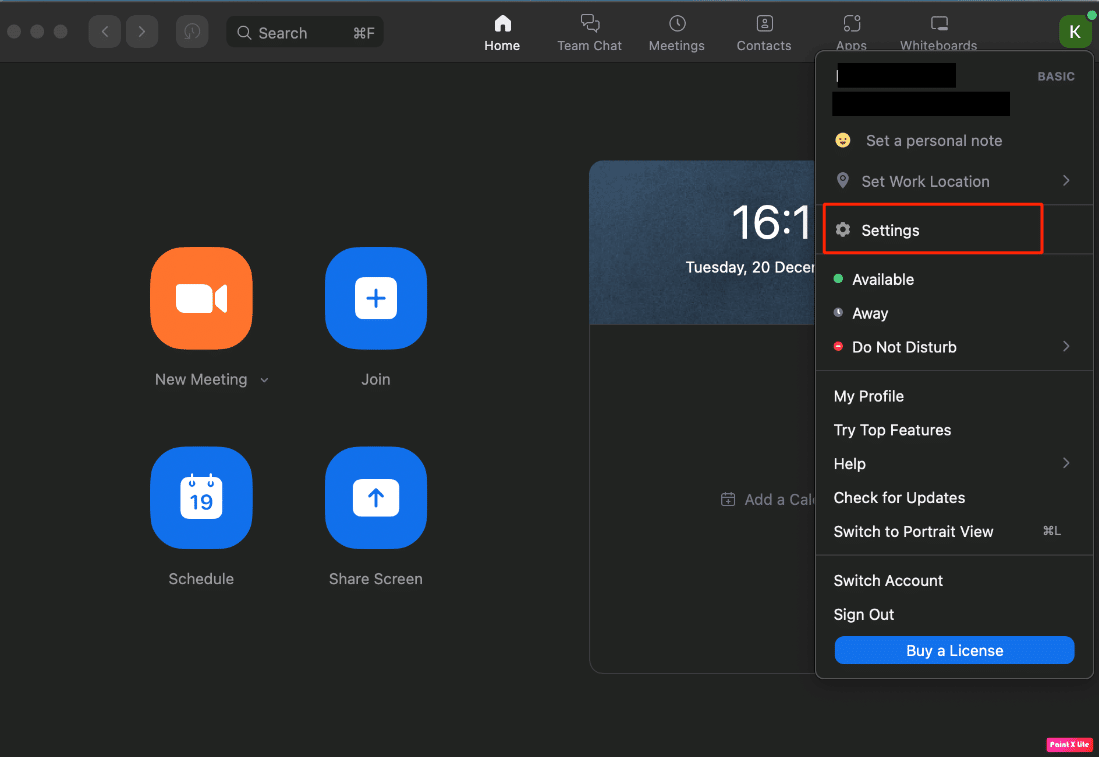
Task: Click the location pin icon
Action: (842, 181)
